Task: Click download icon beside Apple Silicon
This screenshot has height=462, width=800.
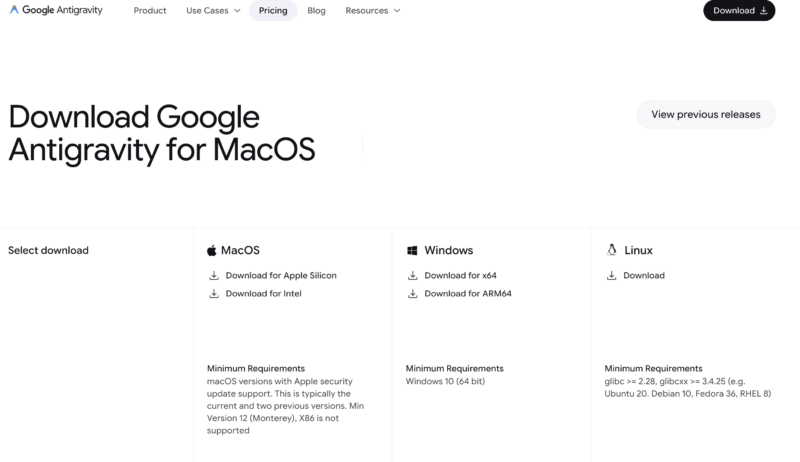Action: point(213,275)
